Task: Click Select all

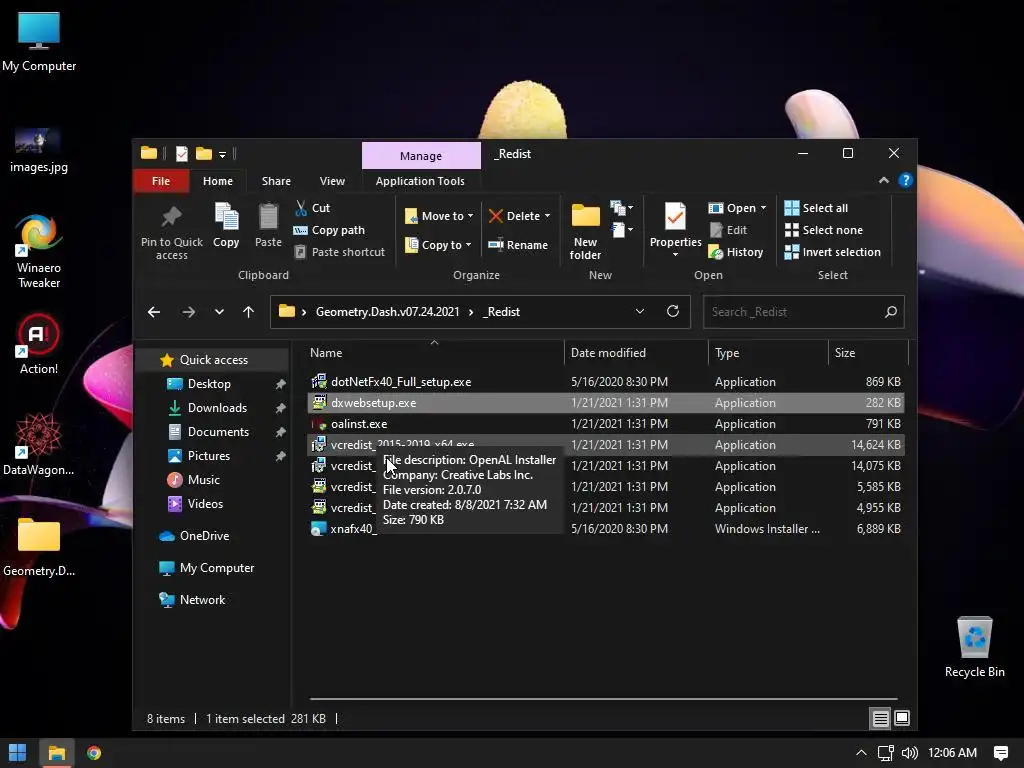Action: [816, 208]
